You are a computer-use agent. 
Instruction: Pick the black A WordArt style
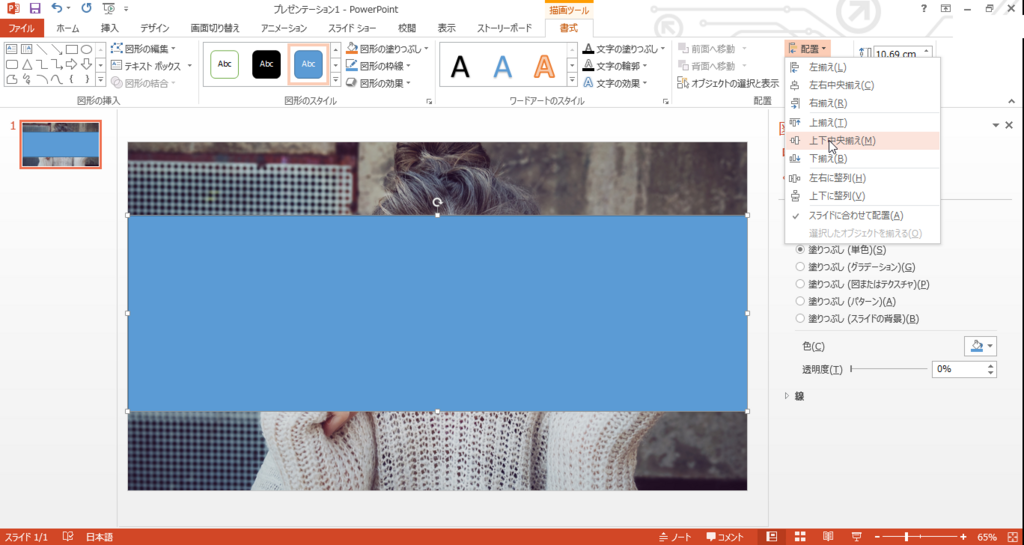point(460,66)
